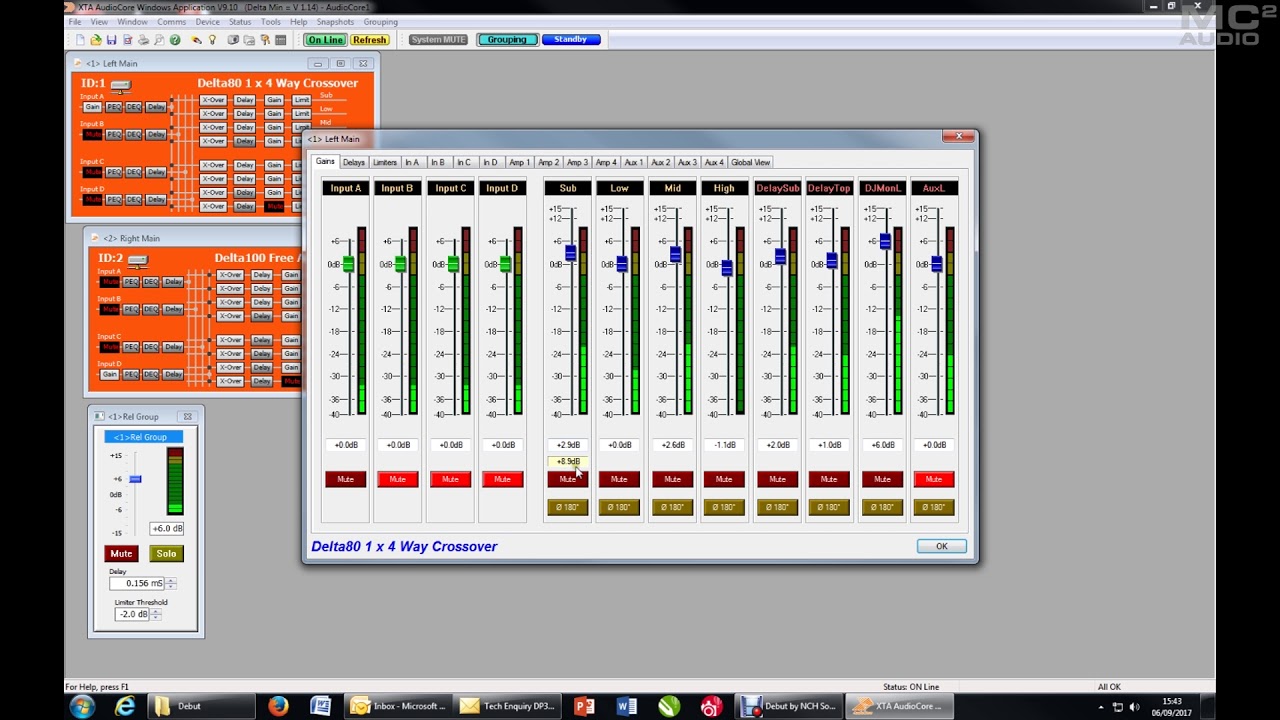This screenshot has height=720, width=1280.
Task: Click the Sub blue gain fader
Action: pyautogui.click(x=570, y=253)
